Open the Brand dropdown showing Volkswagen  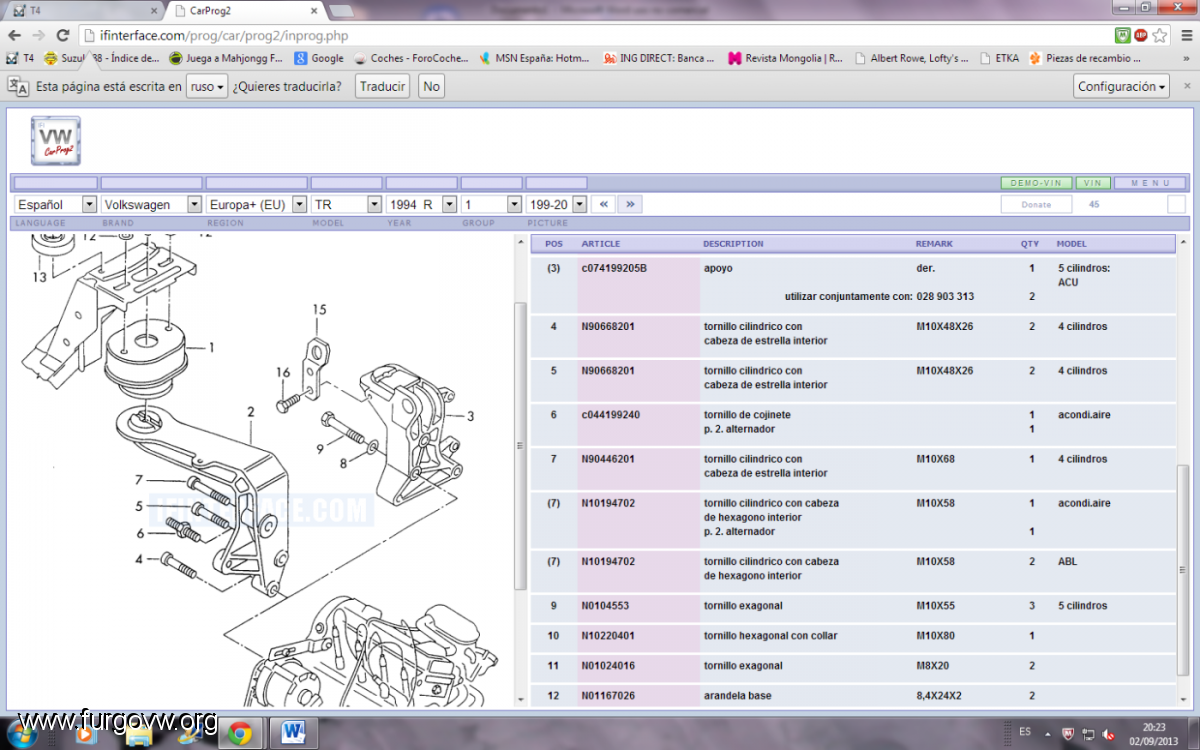(151, 204)
